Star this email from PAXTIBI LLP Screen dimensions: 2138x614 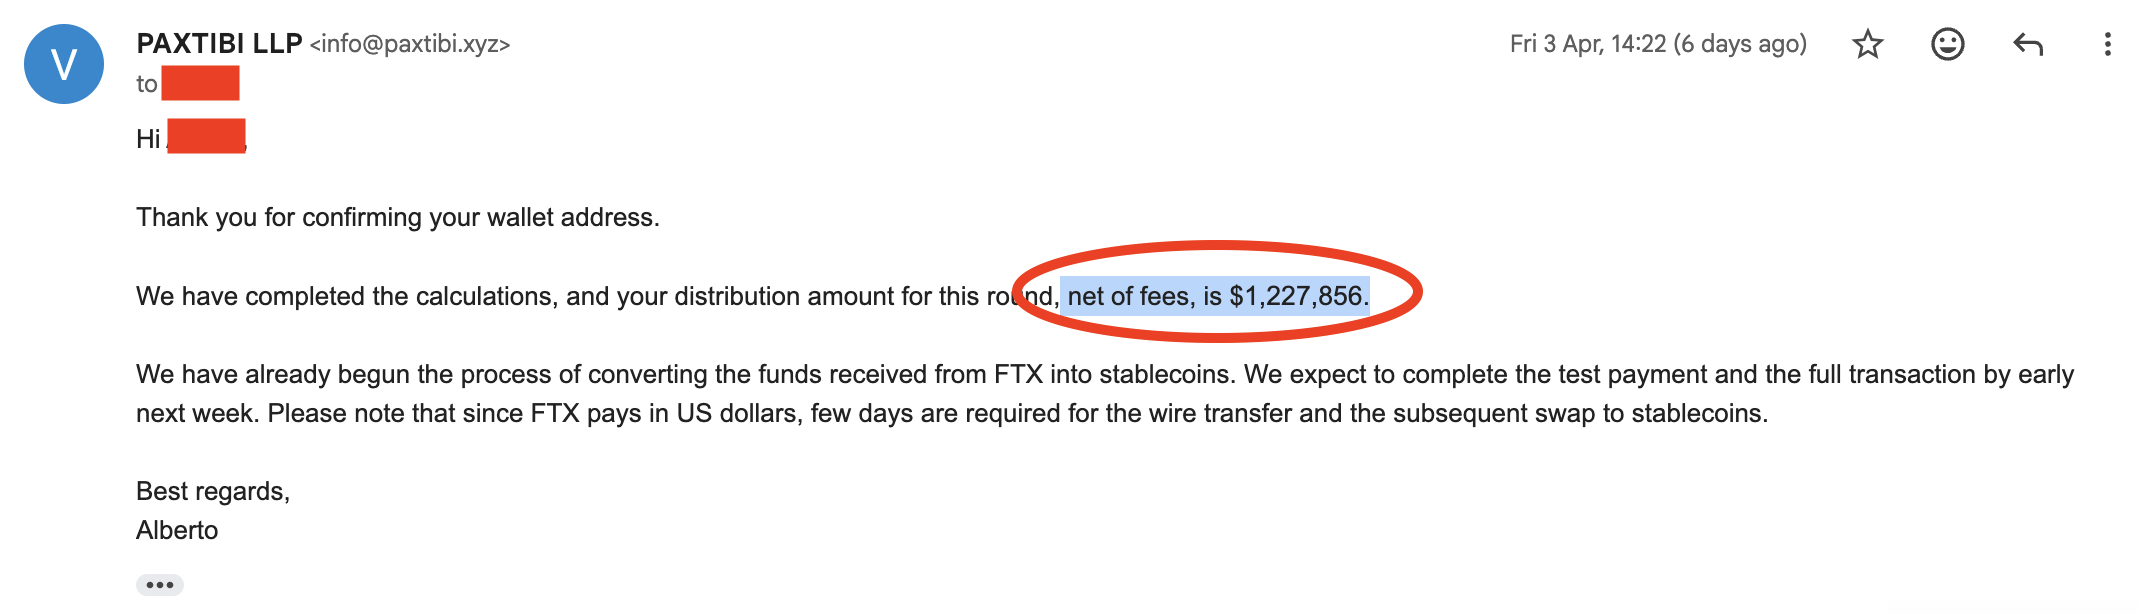[x=1867, y=44]
